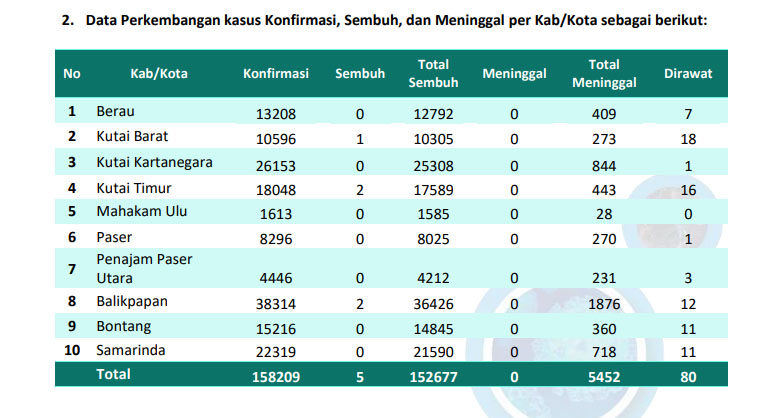This screenshot has height=418, width=757.
Task: Select Paser total deaths 270
Action: pyautogui.click(x=604, y=239)
